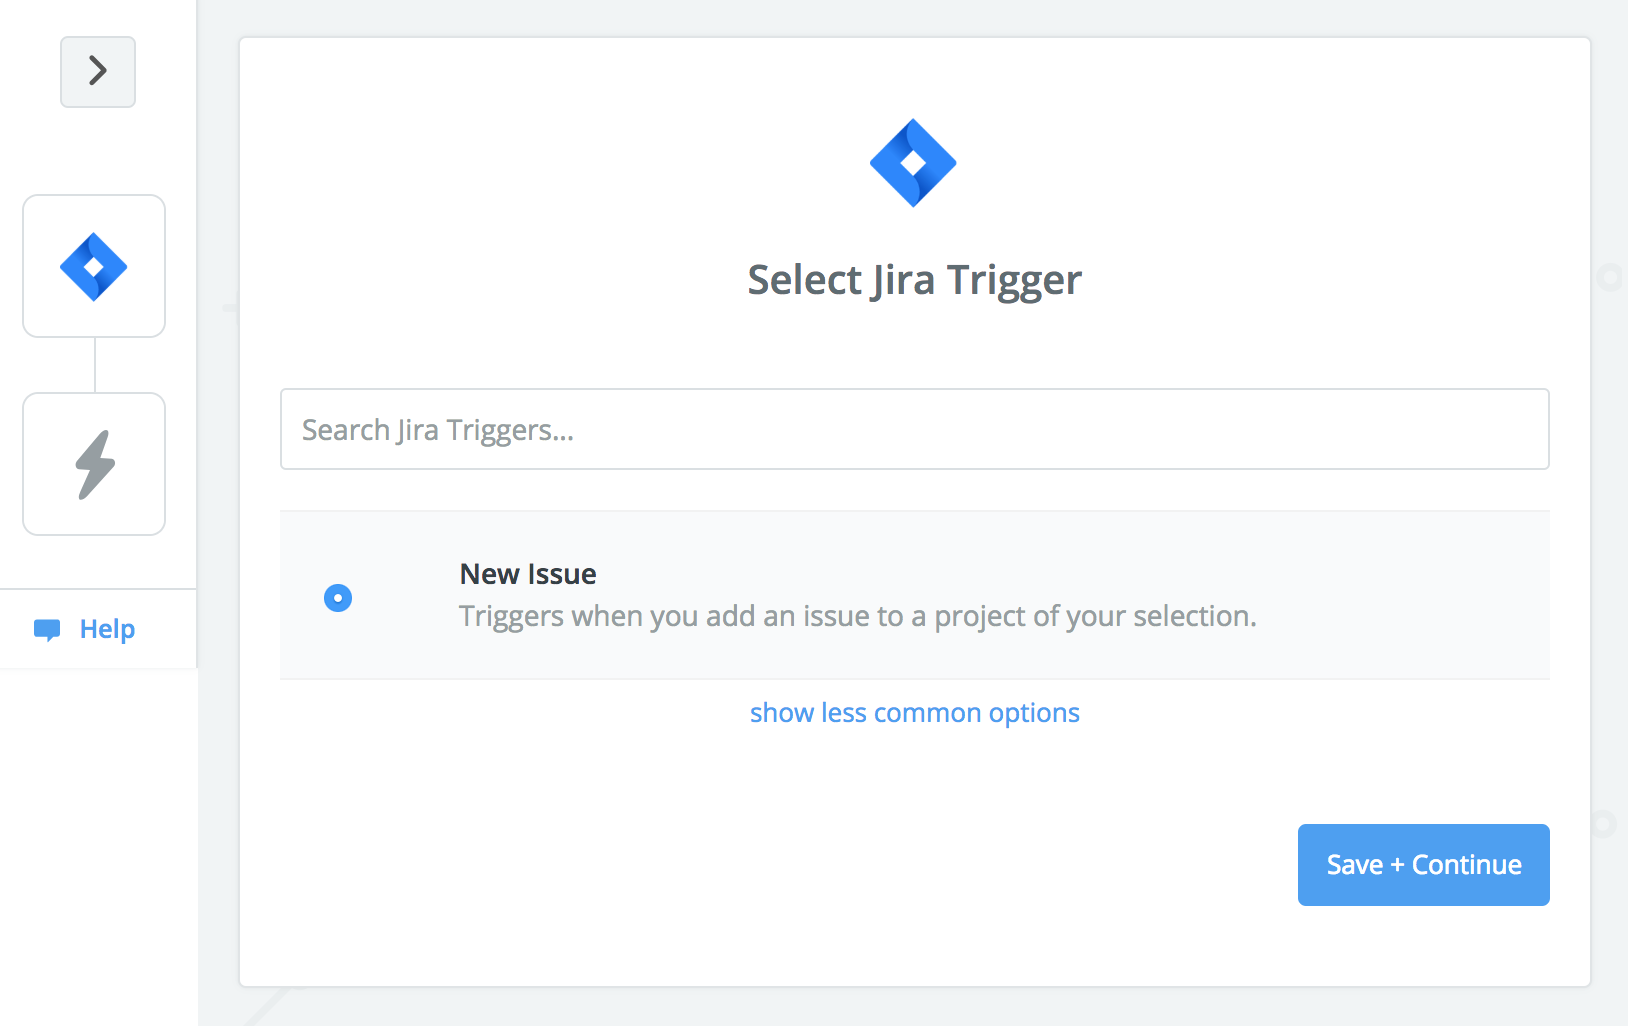The width and height of the screenshot is (1628, 1026).
Task: Click connector line between the sidebar steps
Action: click(x=95, y=365)
